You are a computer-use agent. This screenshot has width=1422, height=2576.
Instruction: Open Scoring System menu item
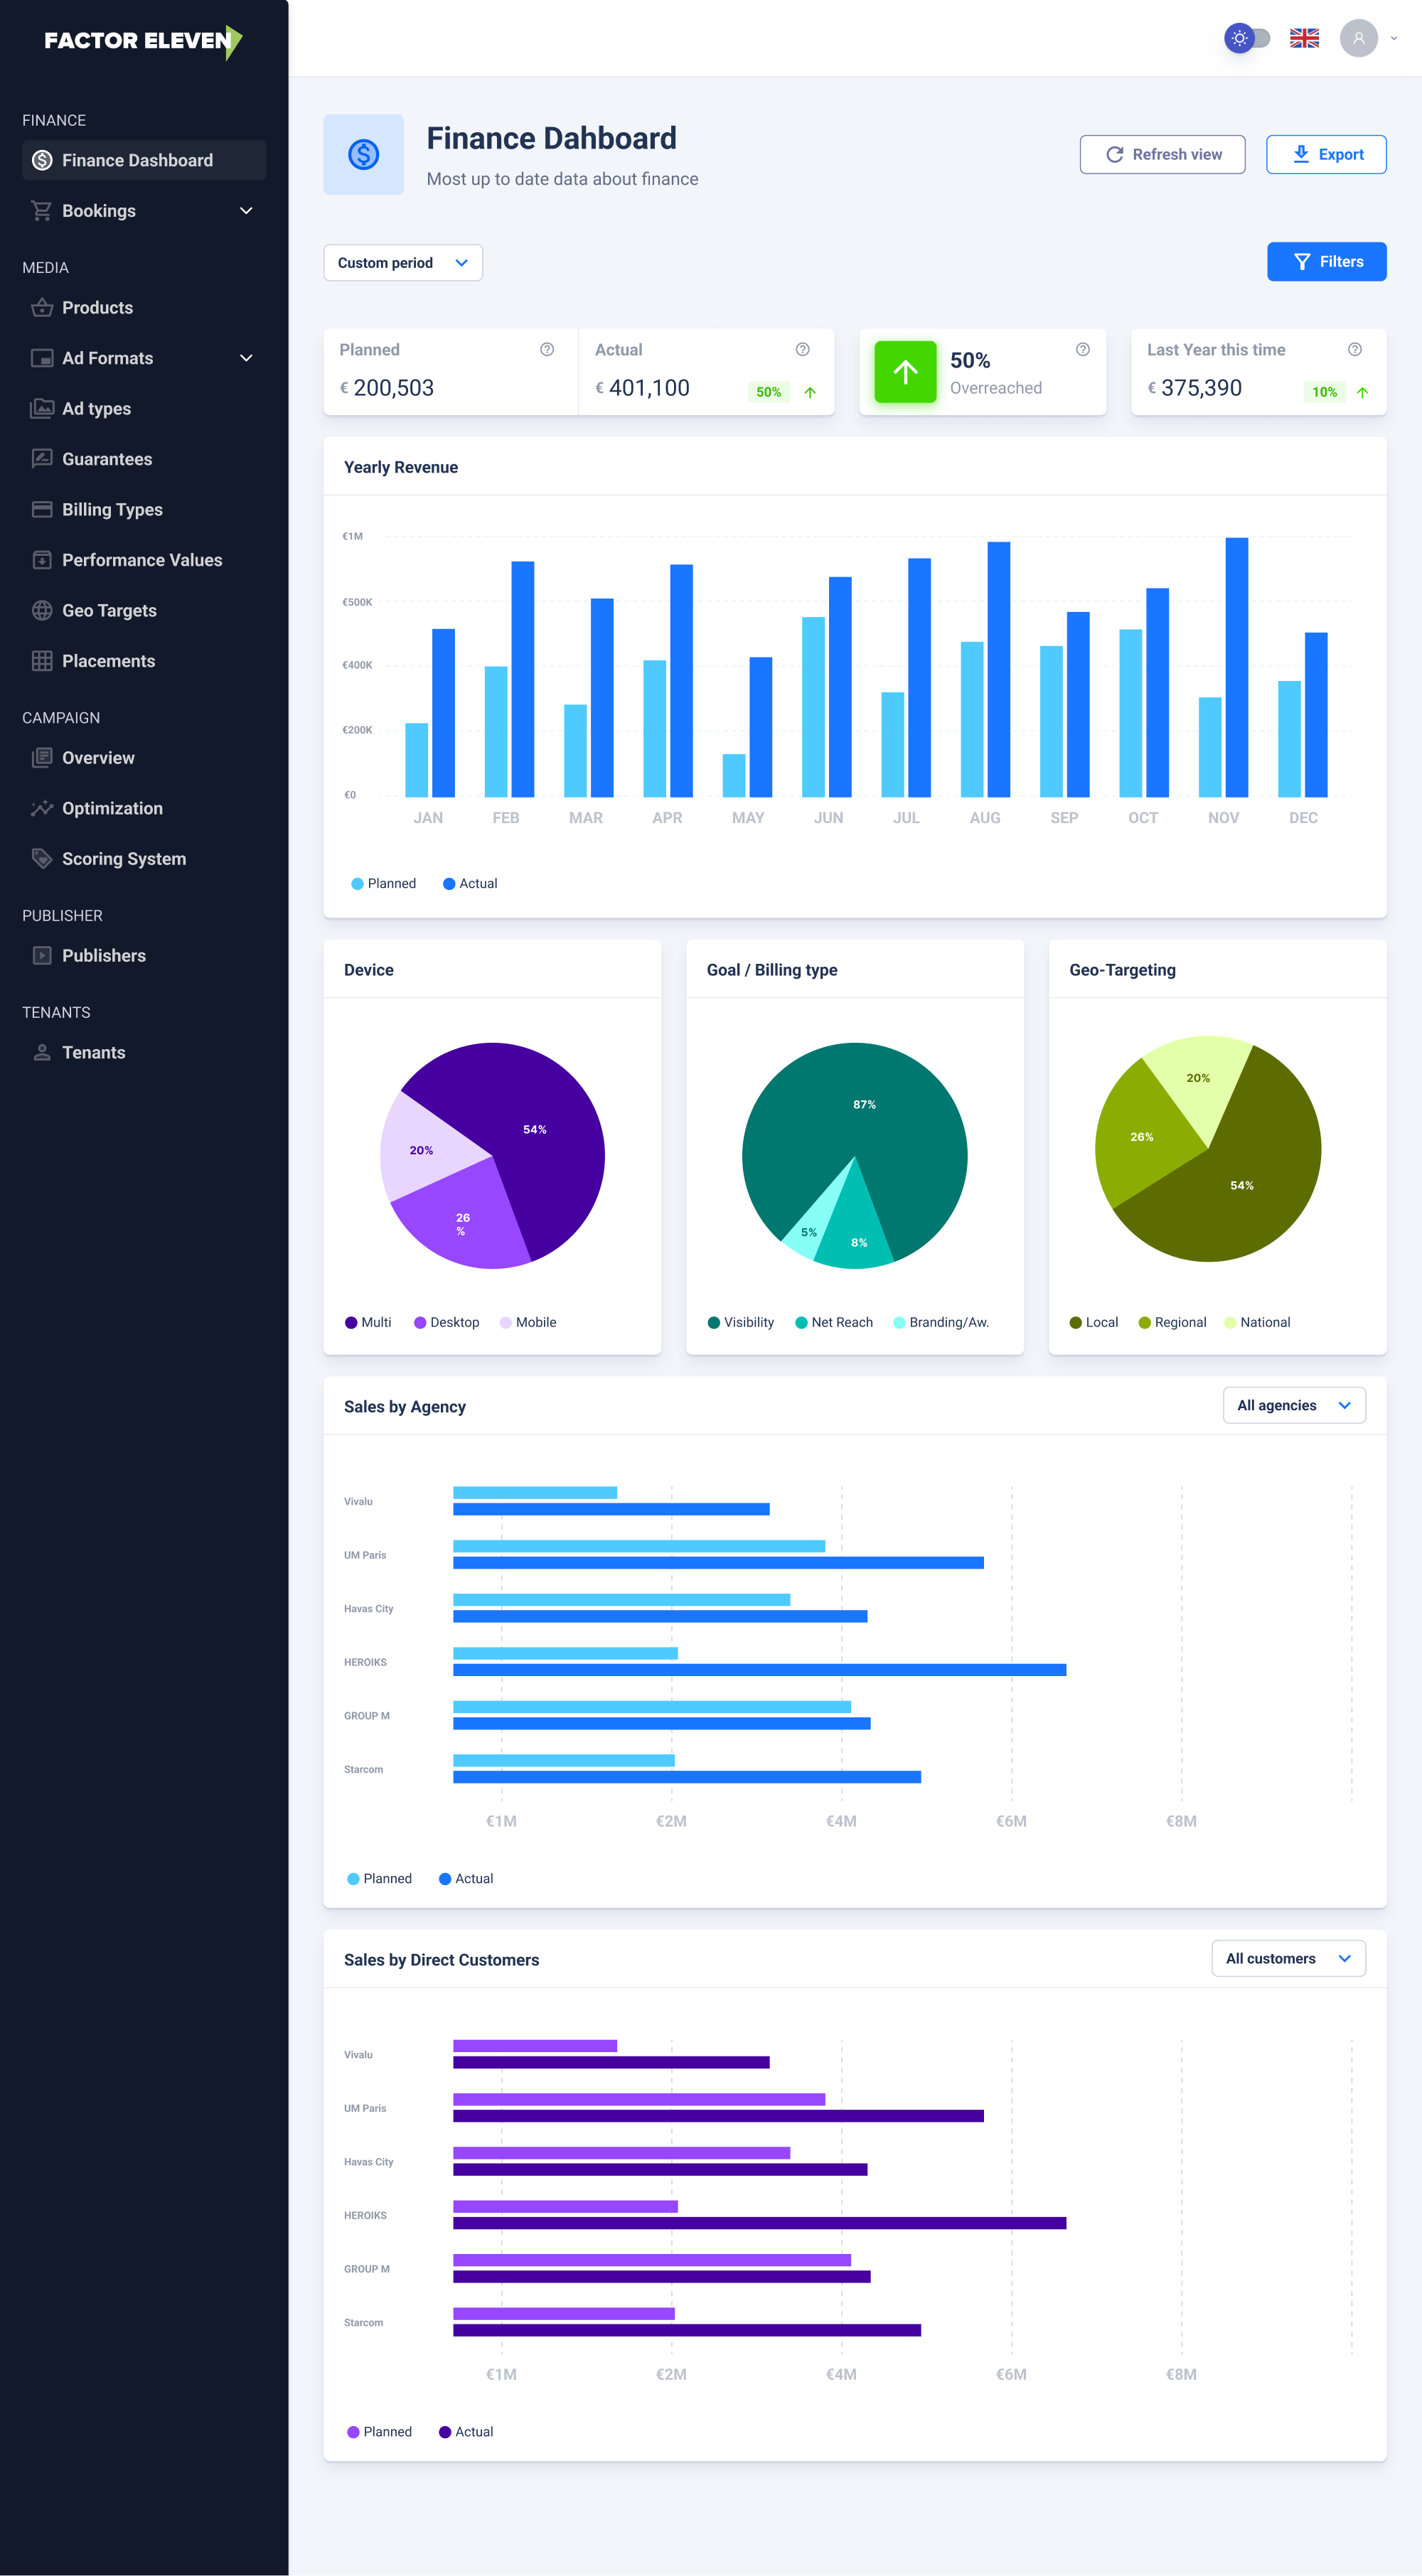[144, 859]
